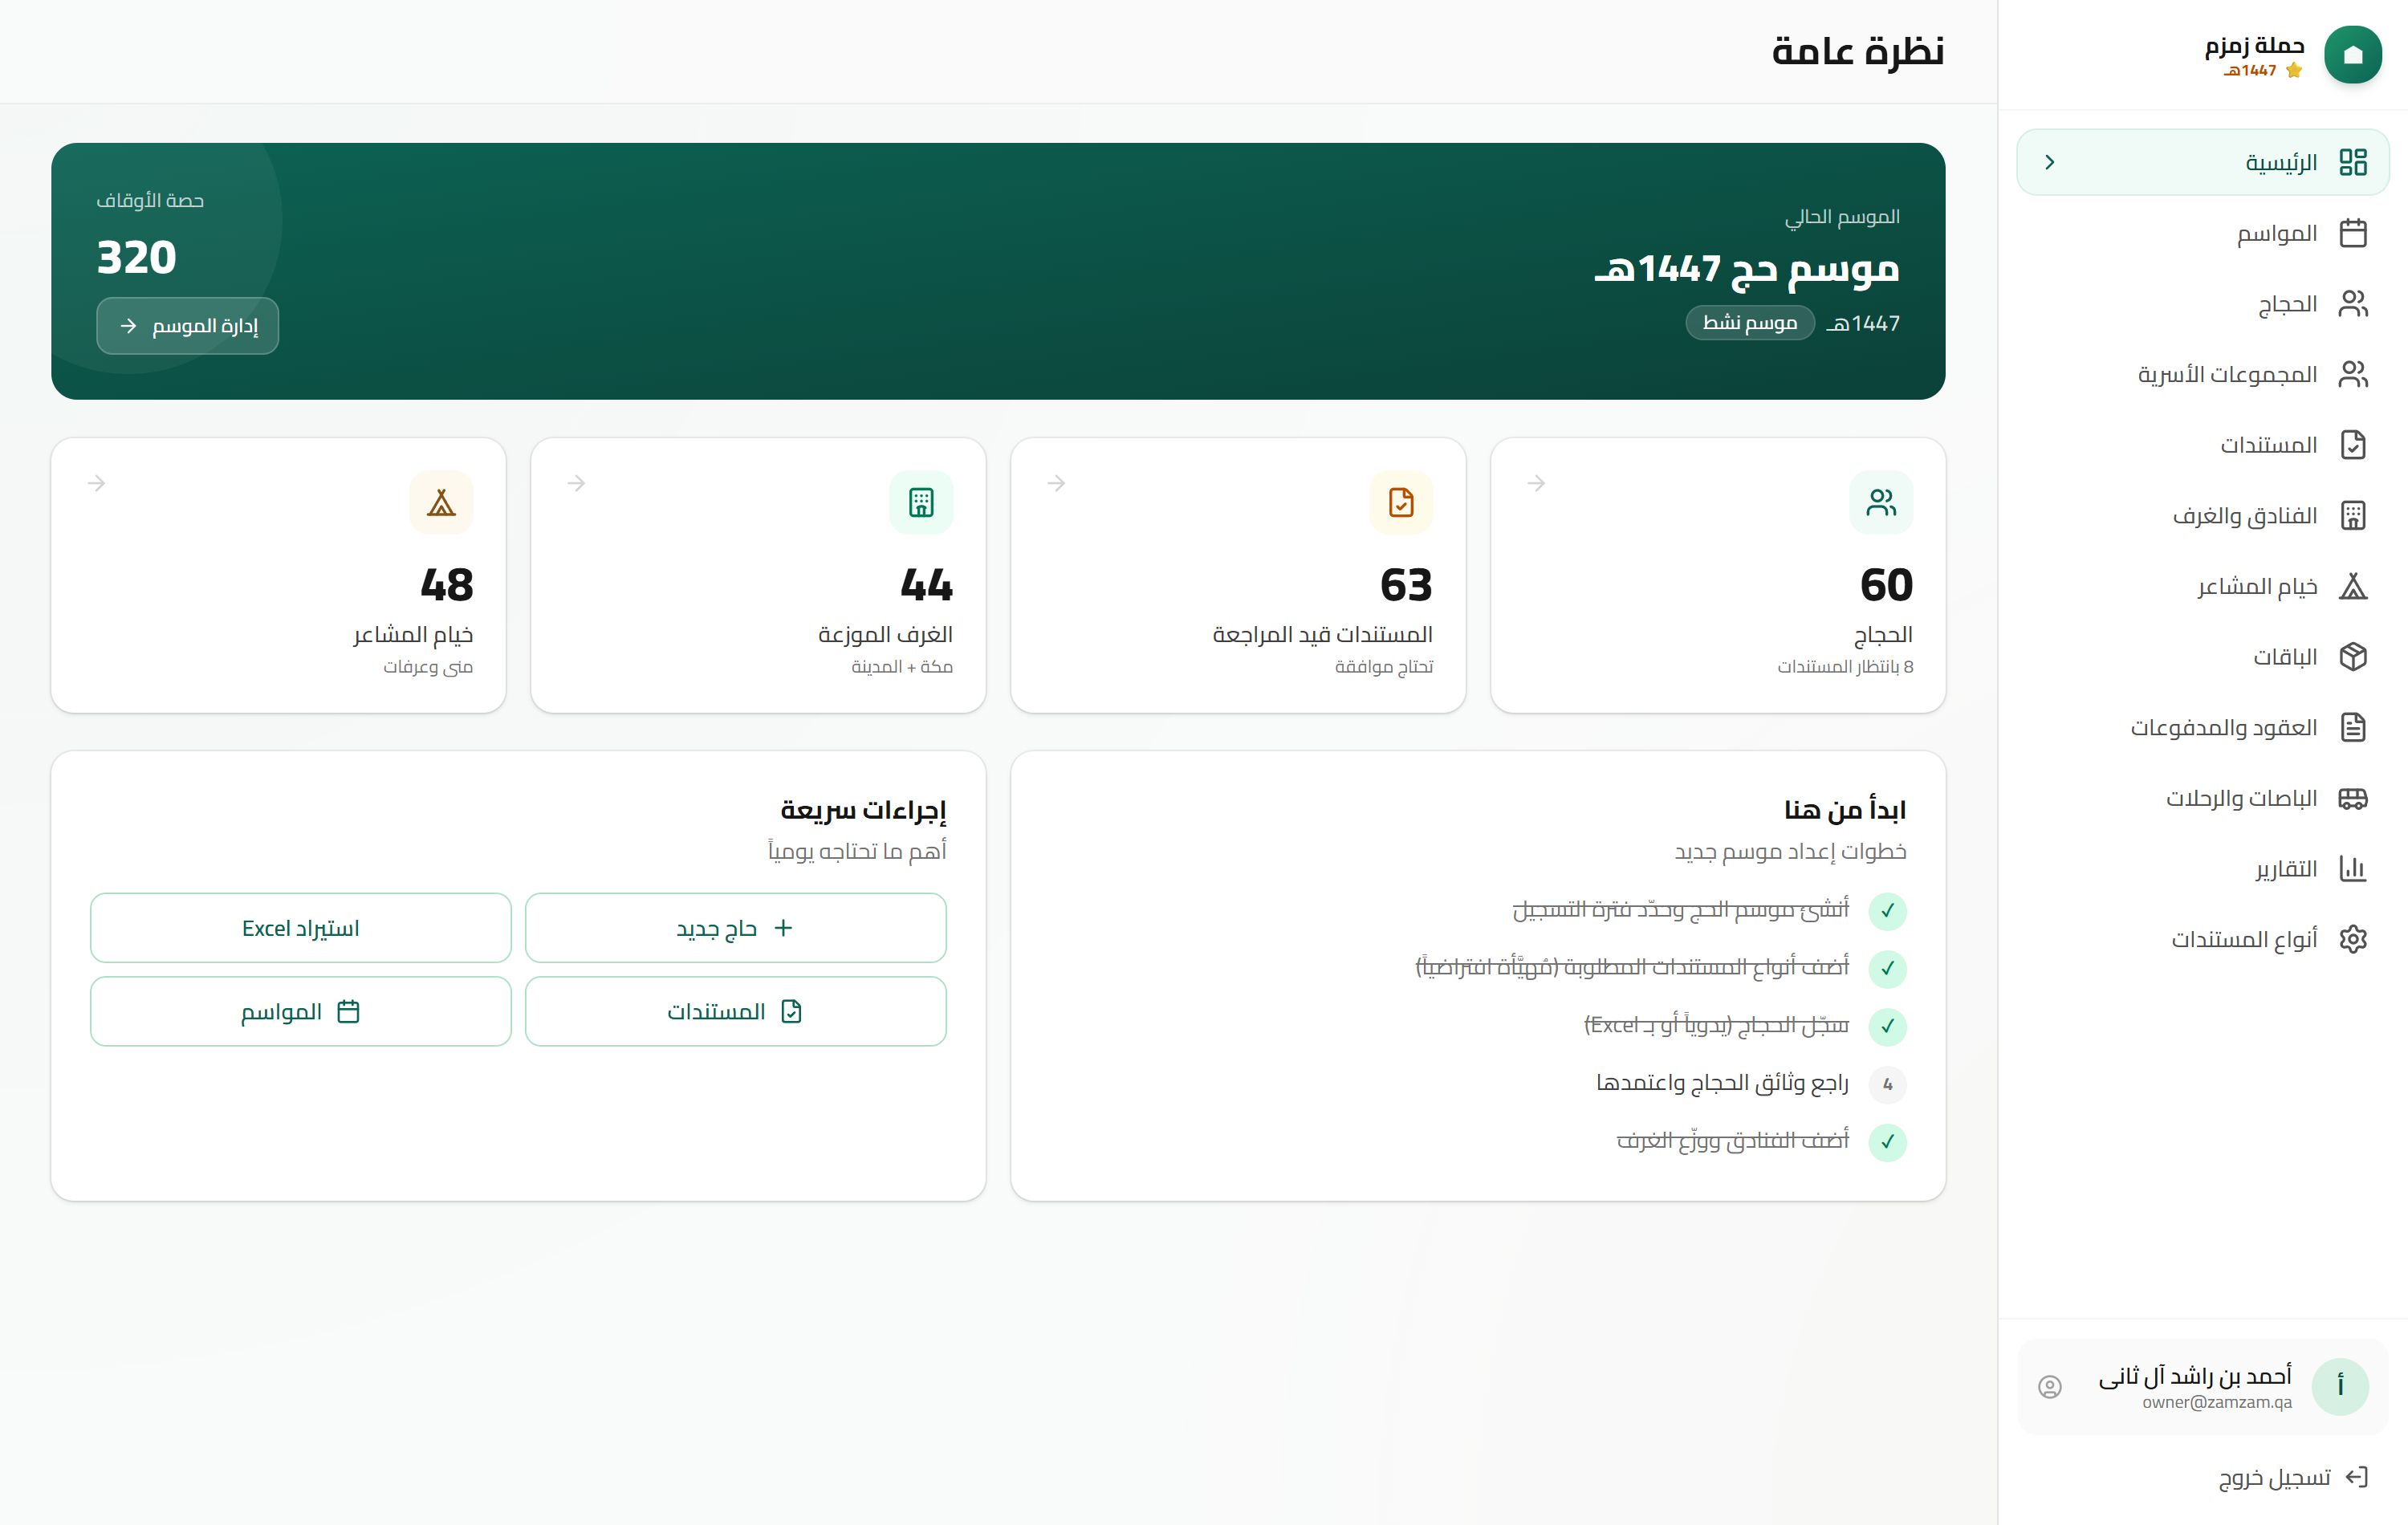Open the arrow on المستندات قيد المراجعة card
2408x1525 pixels.
click(1056, 483)
